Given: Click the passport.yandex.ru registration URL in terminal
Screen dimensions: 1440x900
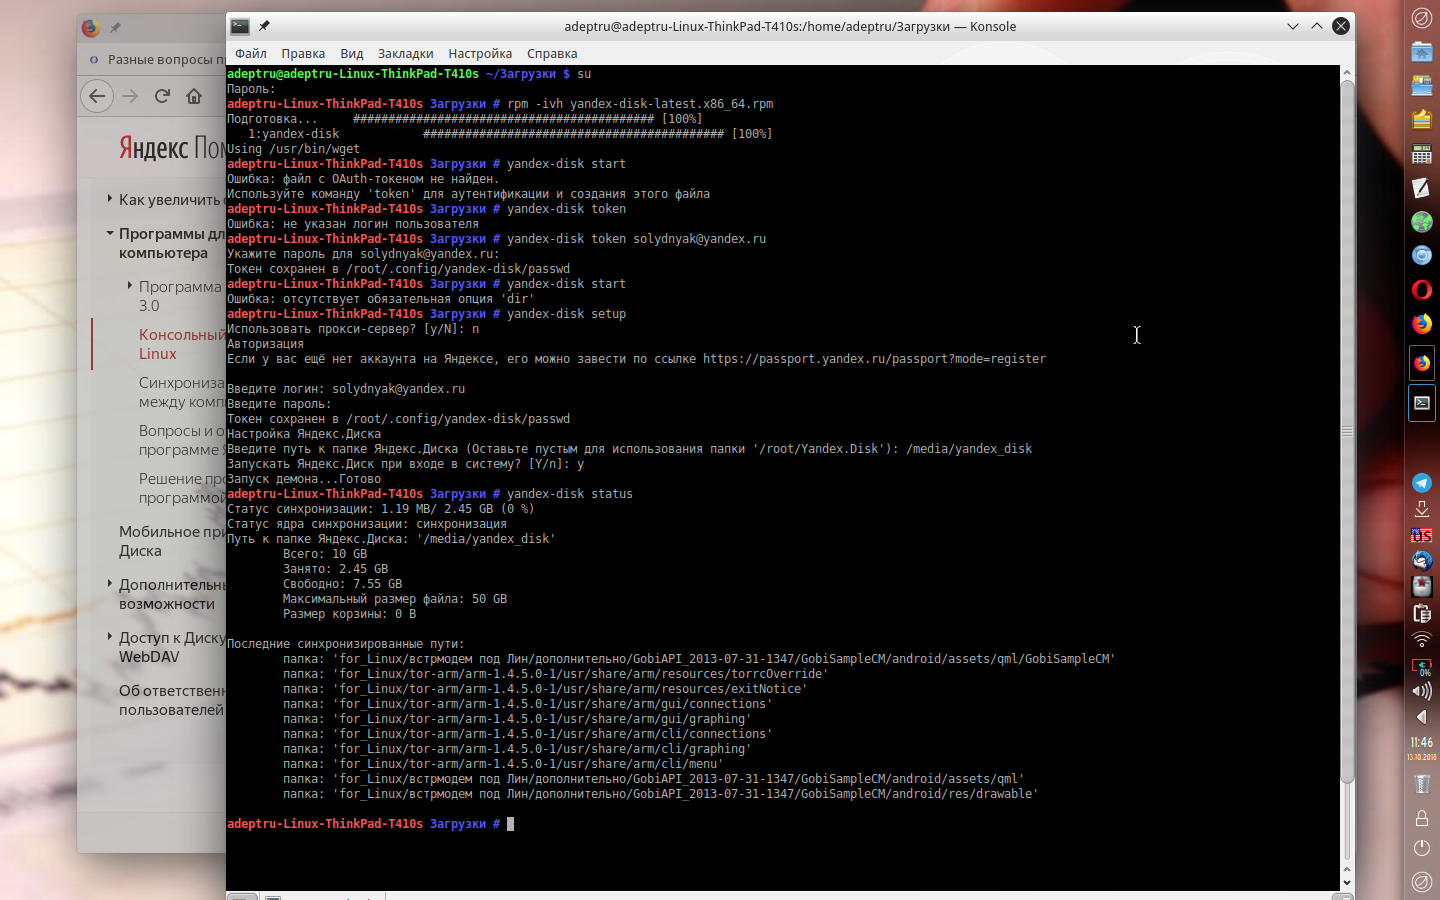Looking at the screenshot, I should tap(874, 359).
